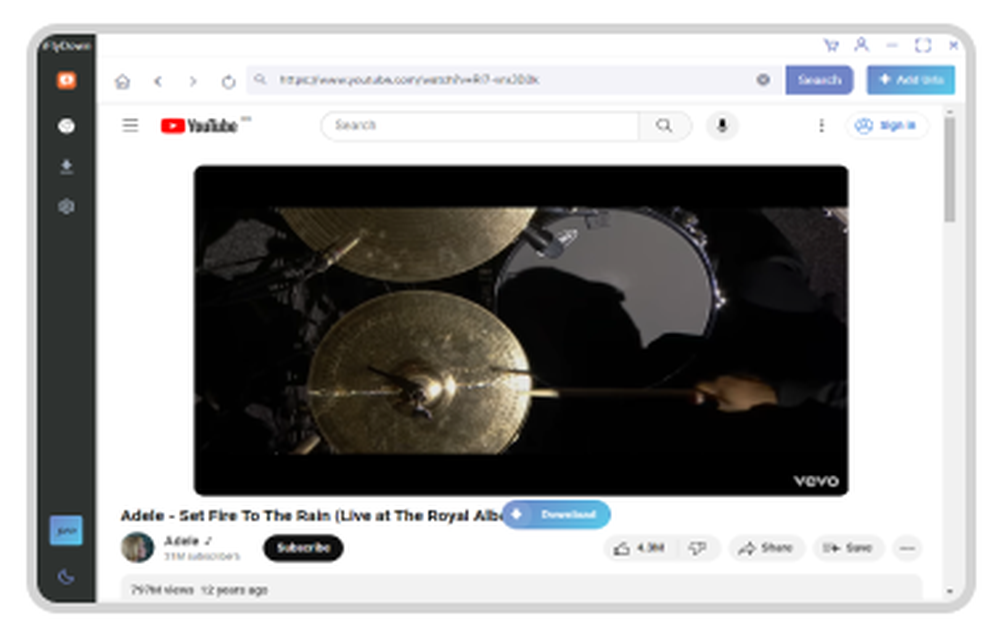Open Adele channel avatar
1000x629 pixels.
coord(137,547)
